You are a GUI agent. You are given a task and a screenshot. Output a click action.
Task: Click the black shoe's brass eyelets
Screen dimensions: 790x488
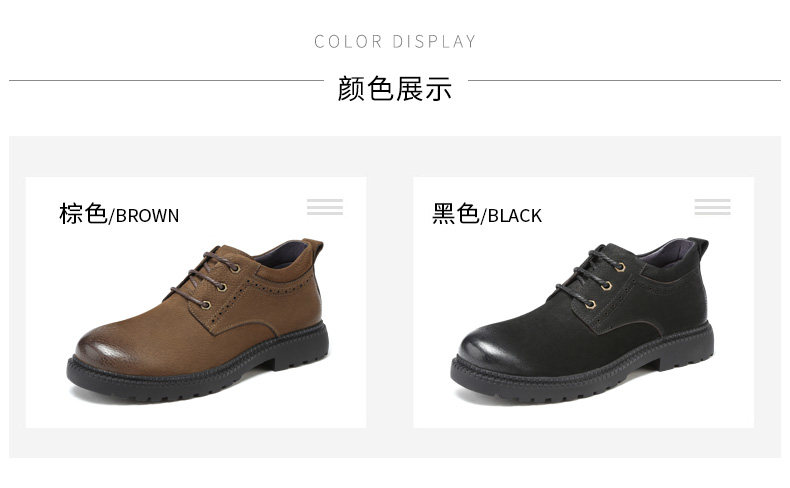(x=606, y=286)
